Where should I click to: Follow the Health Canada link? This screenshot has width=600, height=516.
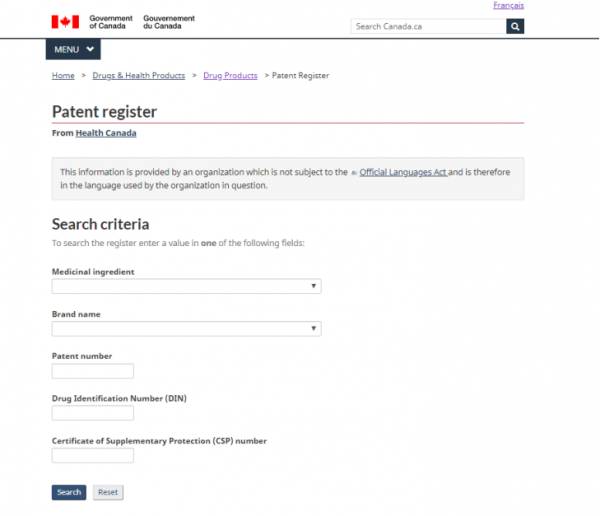point(106,133)
